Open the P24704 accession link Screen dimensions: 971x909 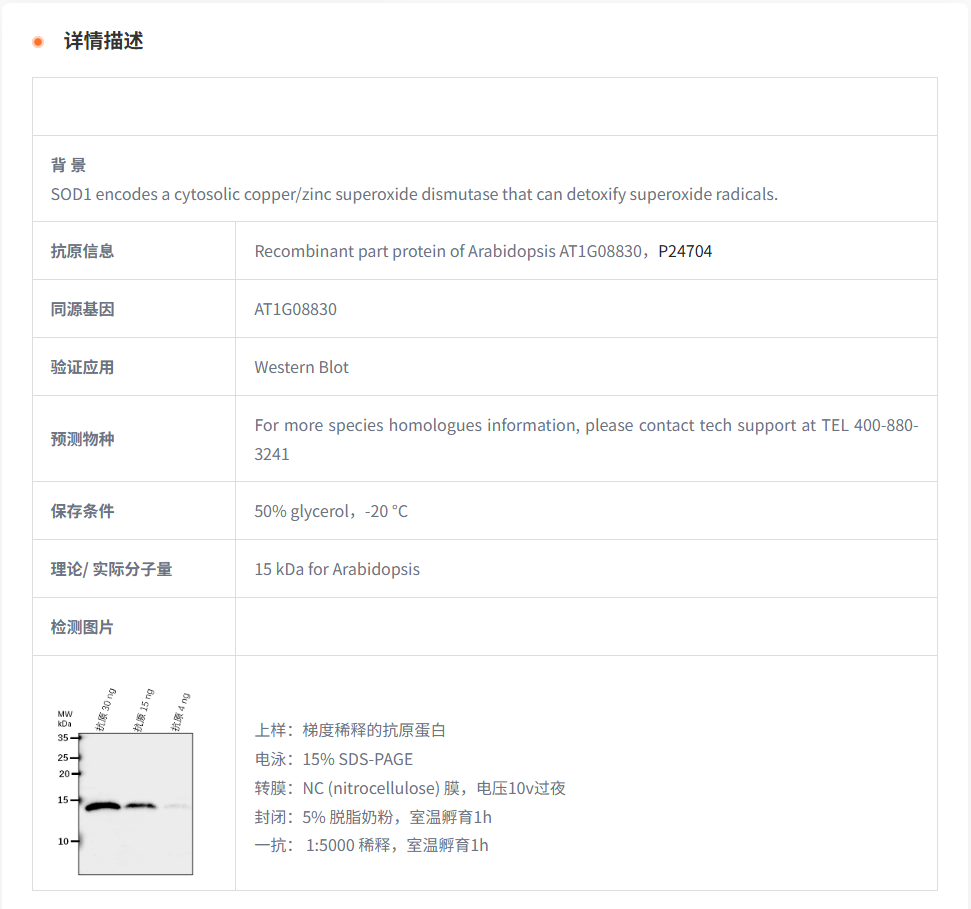[685, 251]
